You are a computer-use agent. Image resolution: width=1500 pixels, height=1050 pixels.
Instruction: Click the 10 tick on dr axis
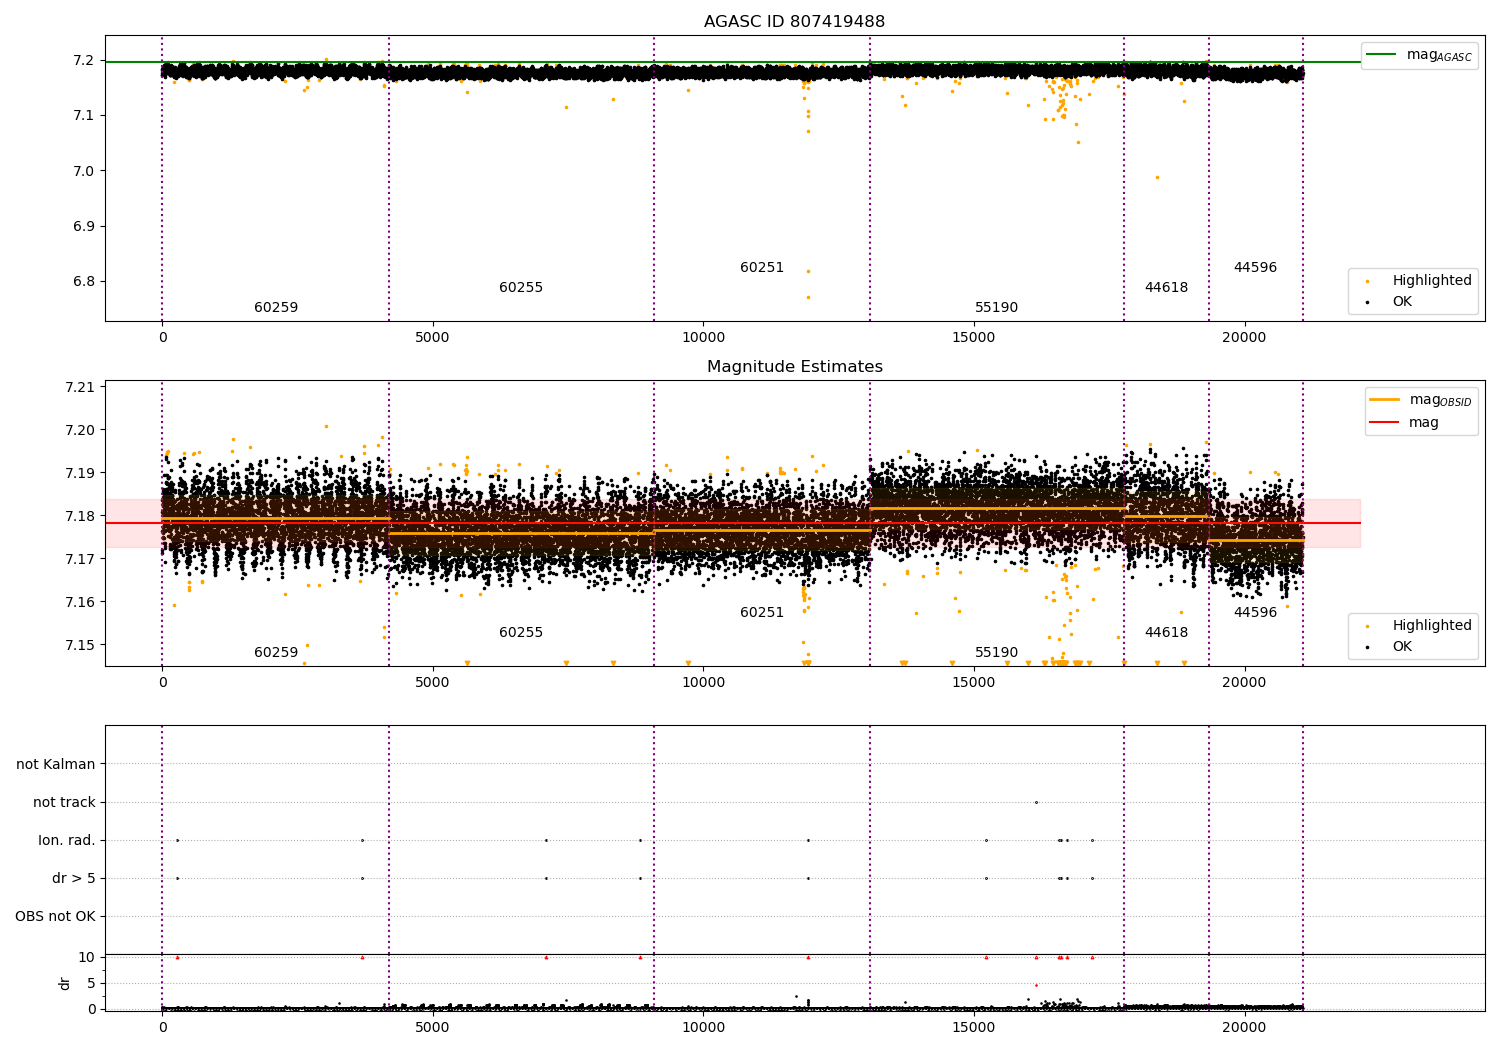tap(86, 957)
